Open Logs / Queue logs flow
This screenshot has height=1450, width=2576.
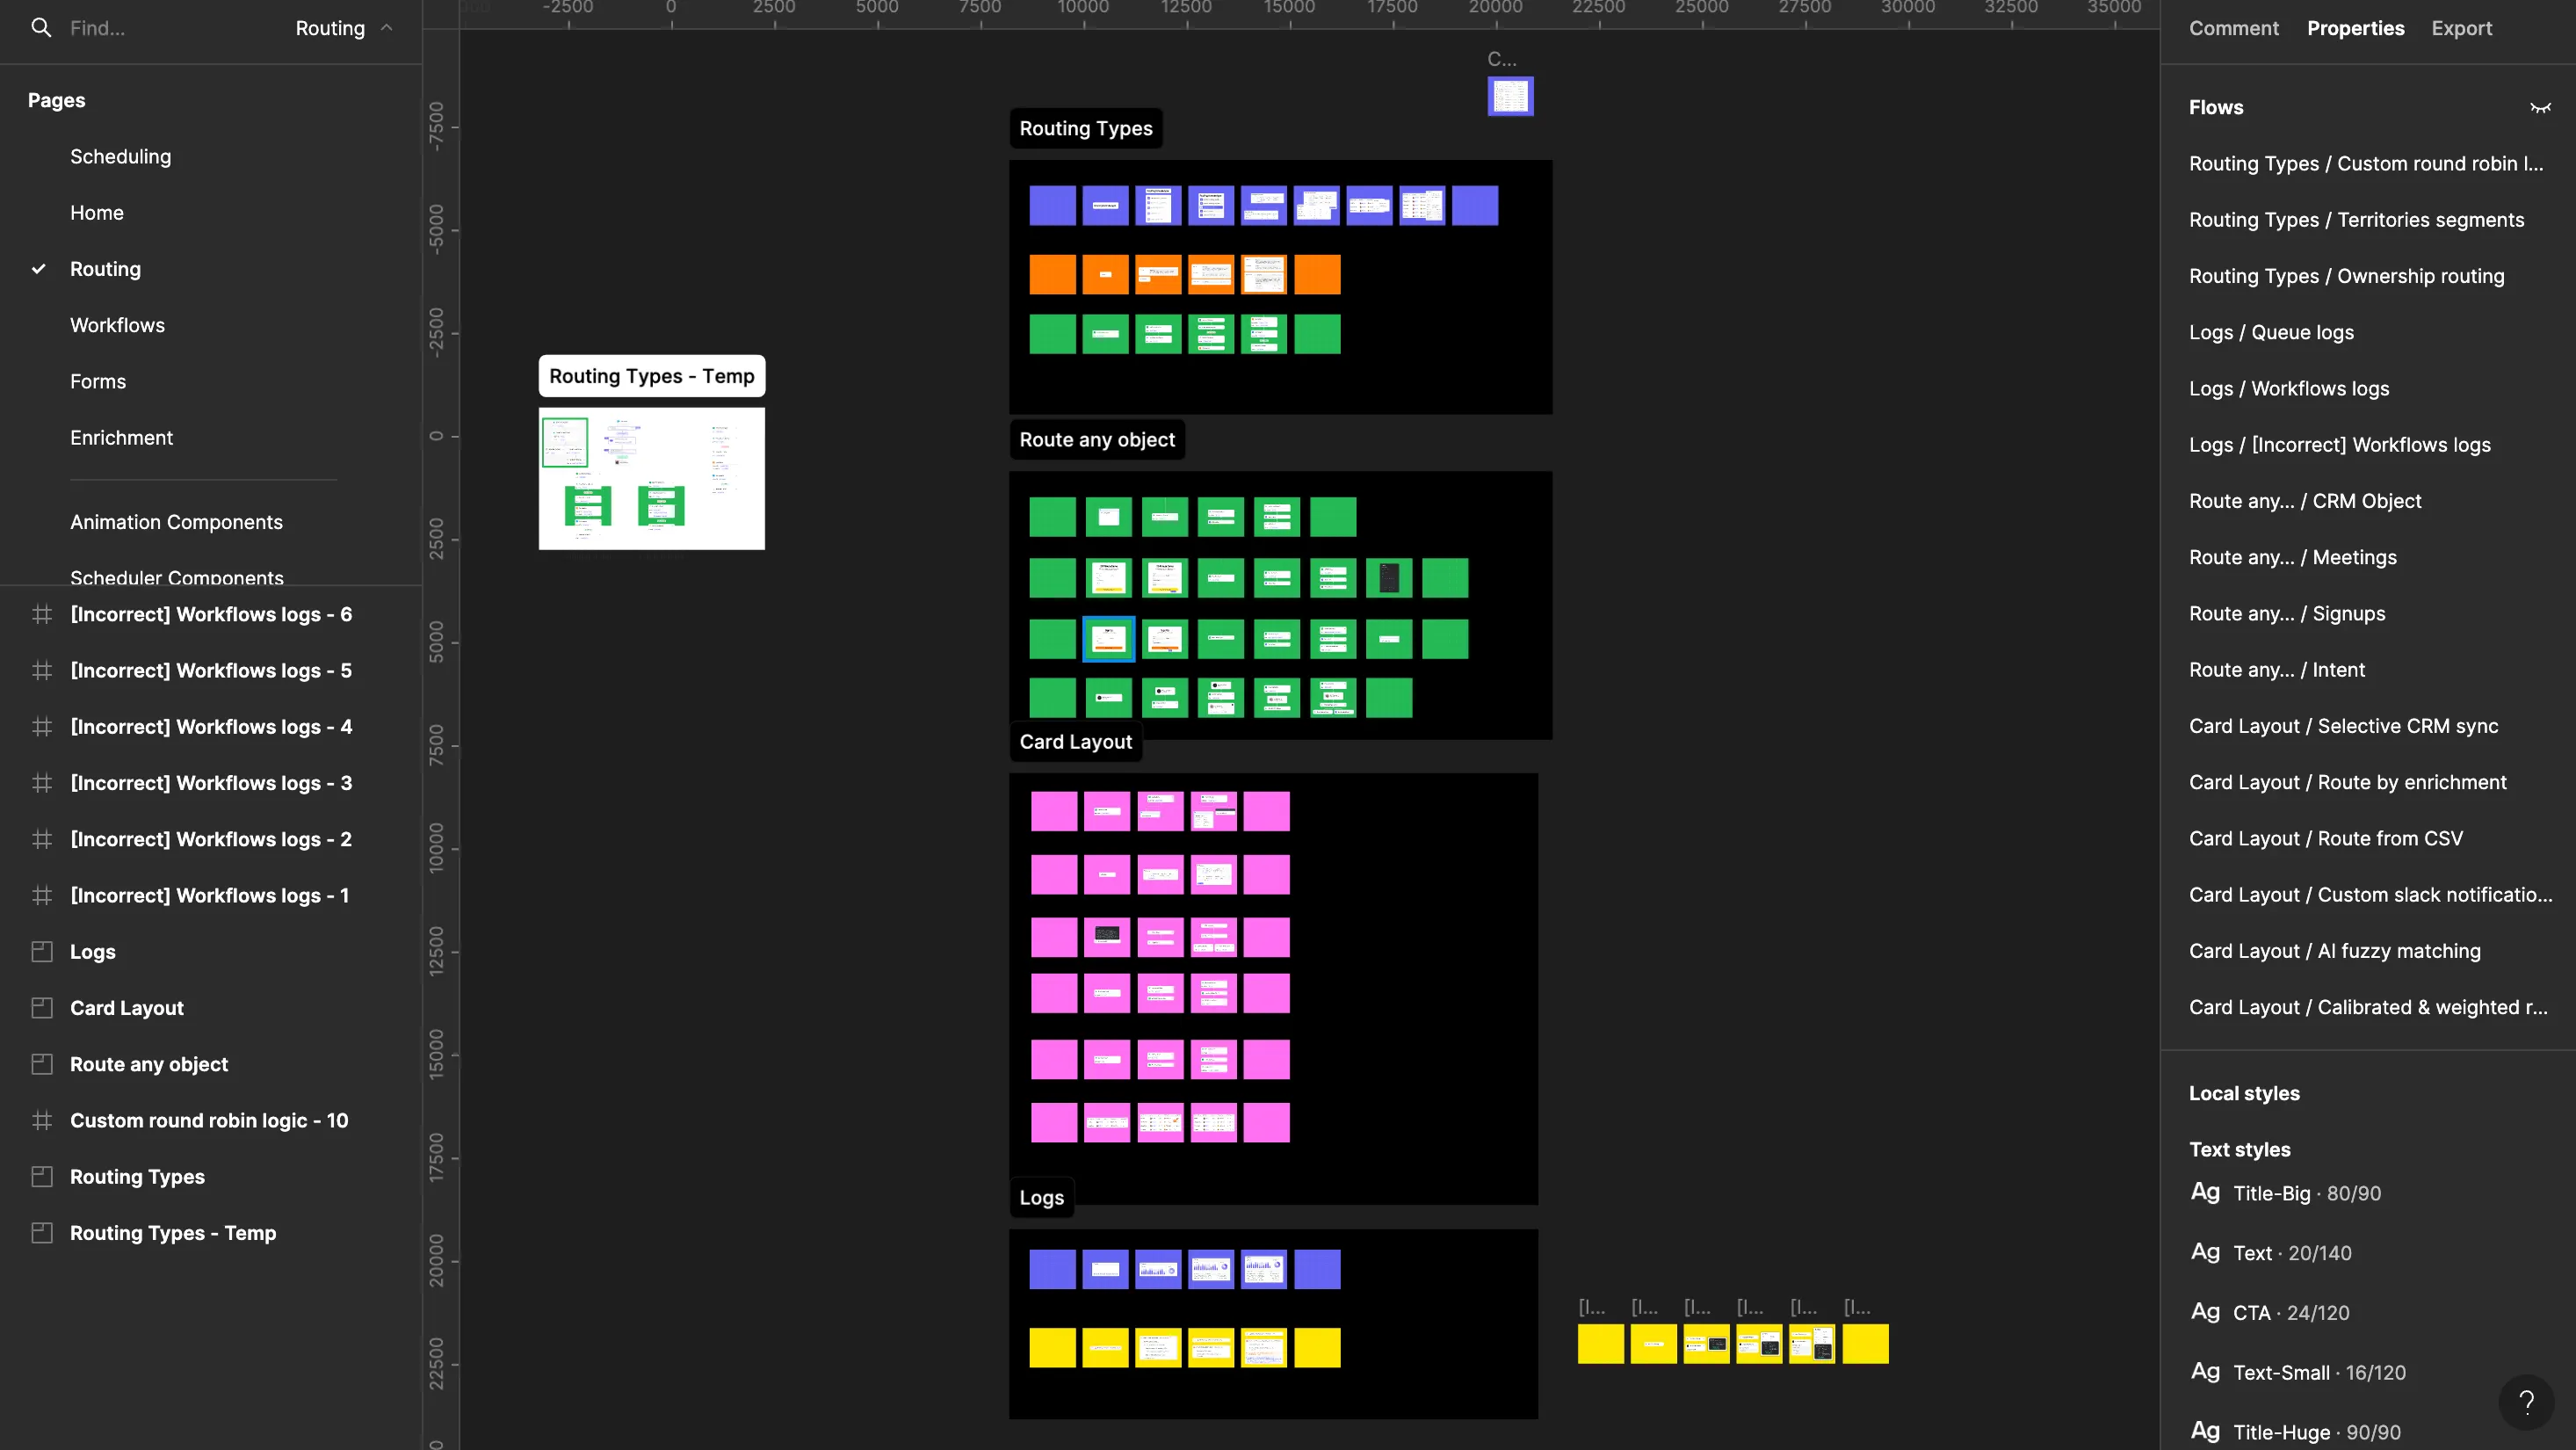point(2271,332)
